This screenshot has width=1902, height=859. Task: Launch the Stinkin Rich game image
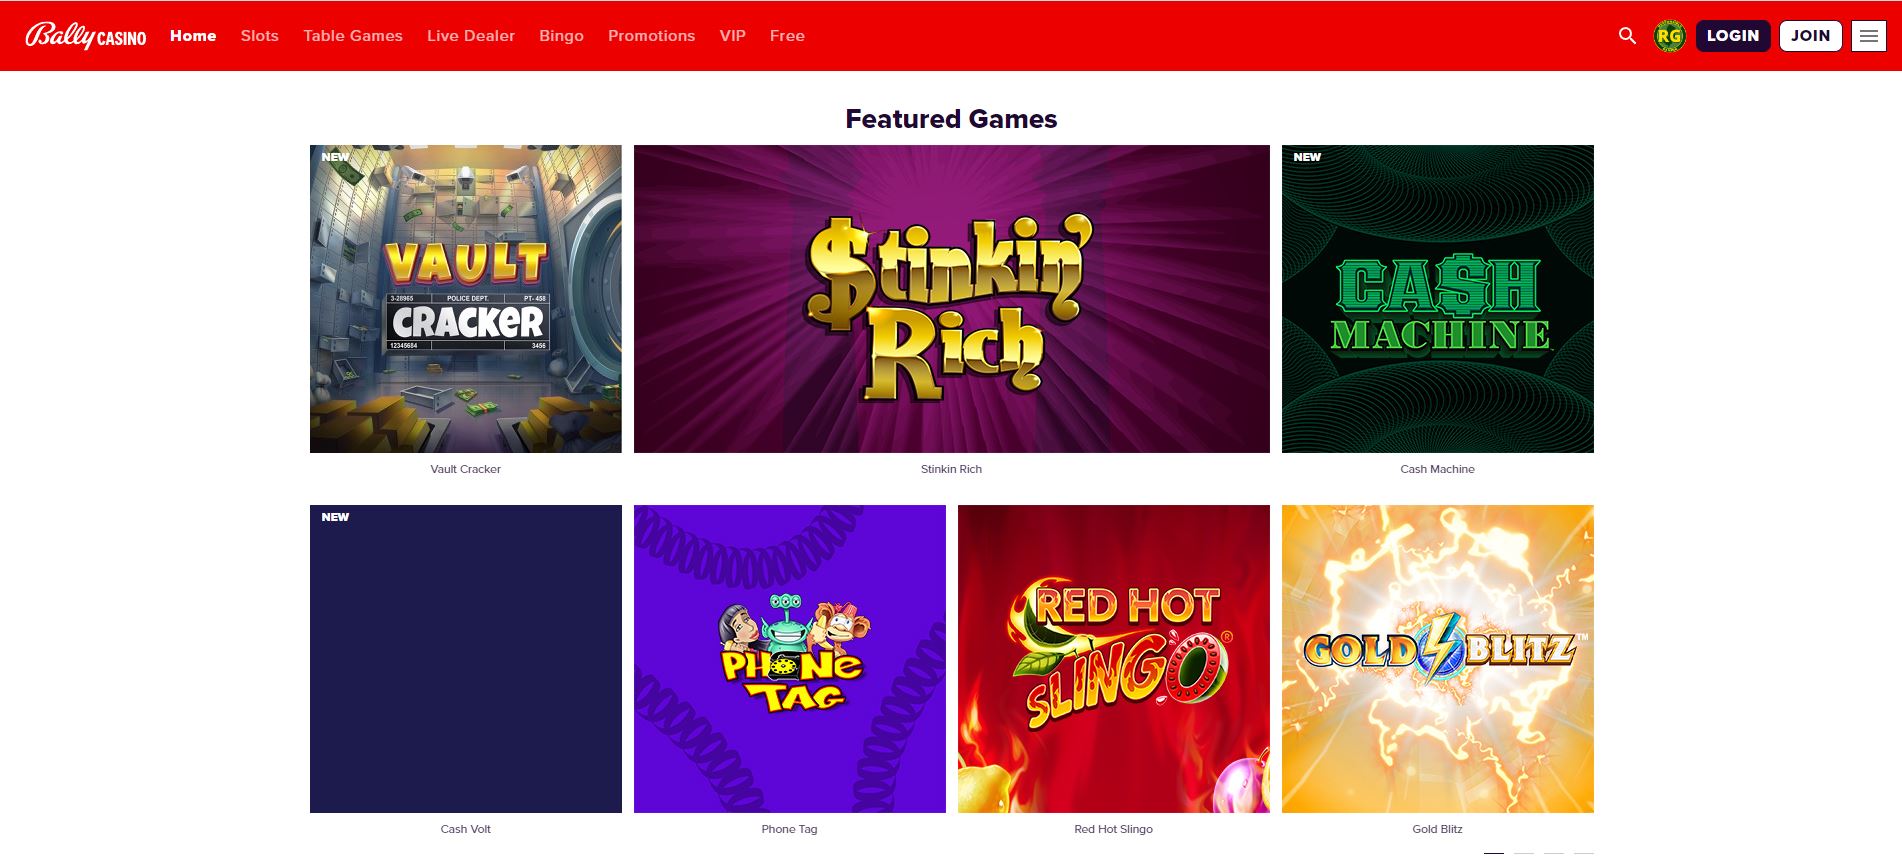(x=952, y=299)
